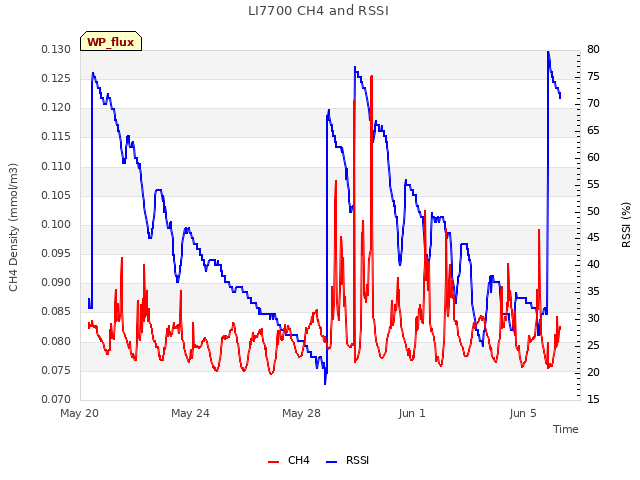
Task: Click the May 28 date tick
Action: 301,413
